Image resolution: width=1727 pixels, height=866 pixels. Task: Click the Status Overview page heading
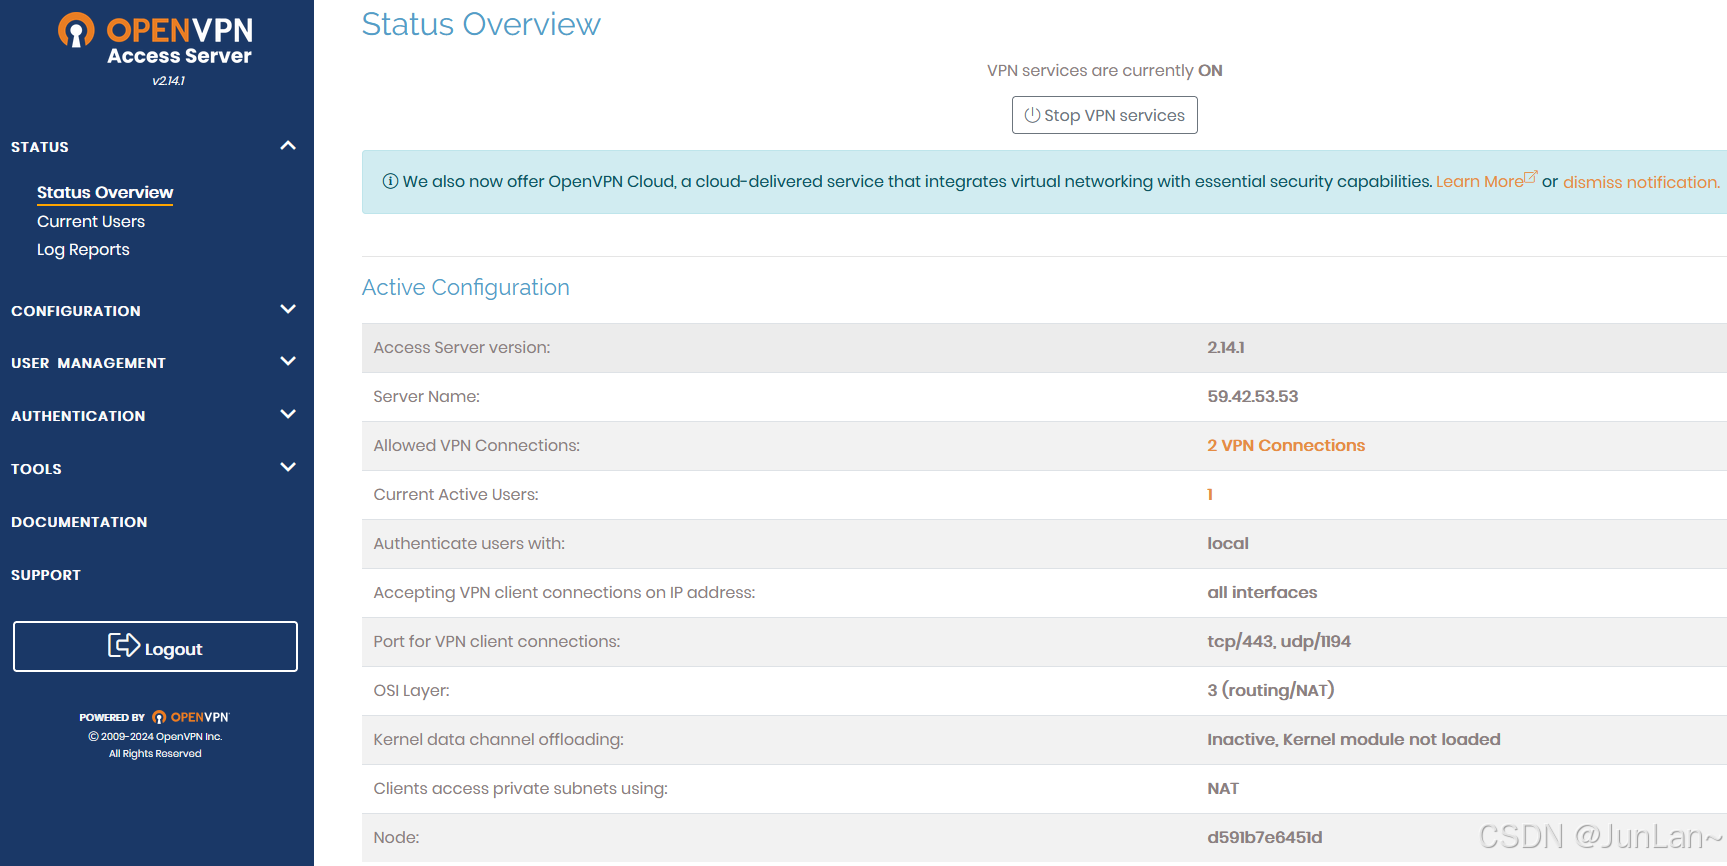tap(481, 24)
